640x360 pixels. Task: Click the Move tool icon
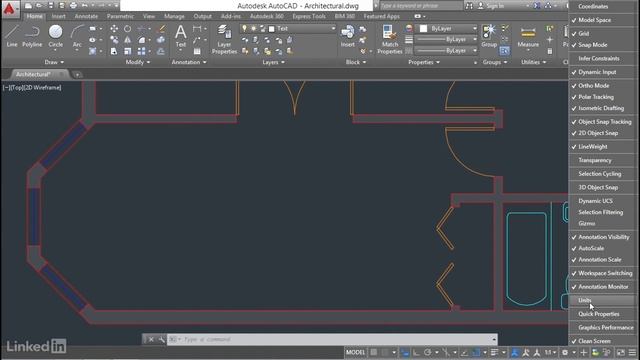pyautogui.click(x=114, y=29)
